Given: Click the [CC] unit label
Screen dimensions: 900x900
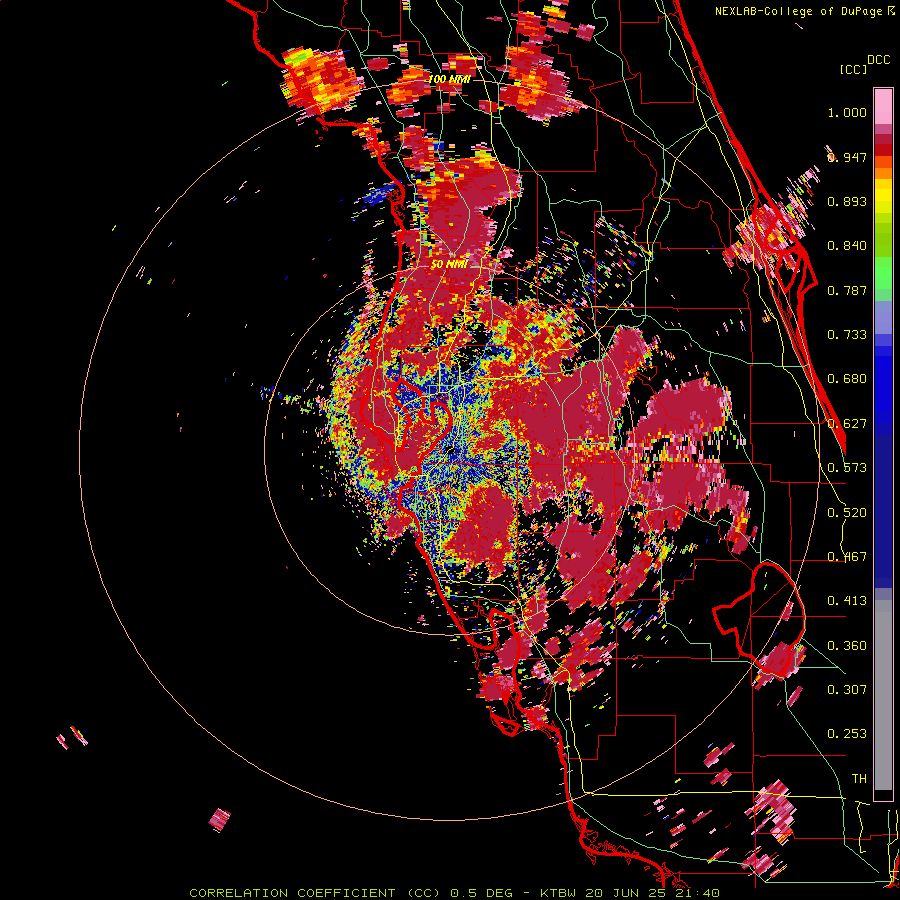Looking at the screenshot, I should coord(853,69).
